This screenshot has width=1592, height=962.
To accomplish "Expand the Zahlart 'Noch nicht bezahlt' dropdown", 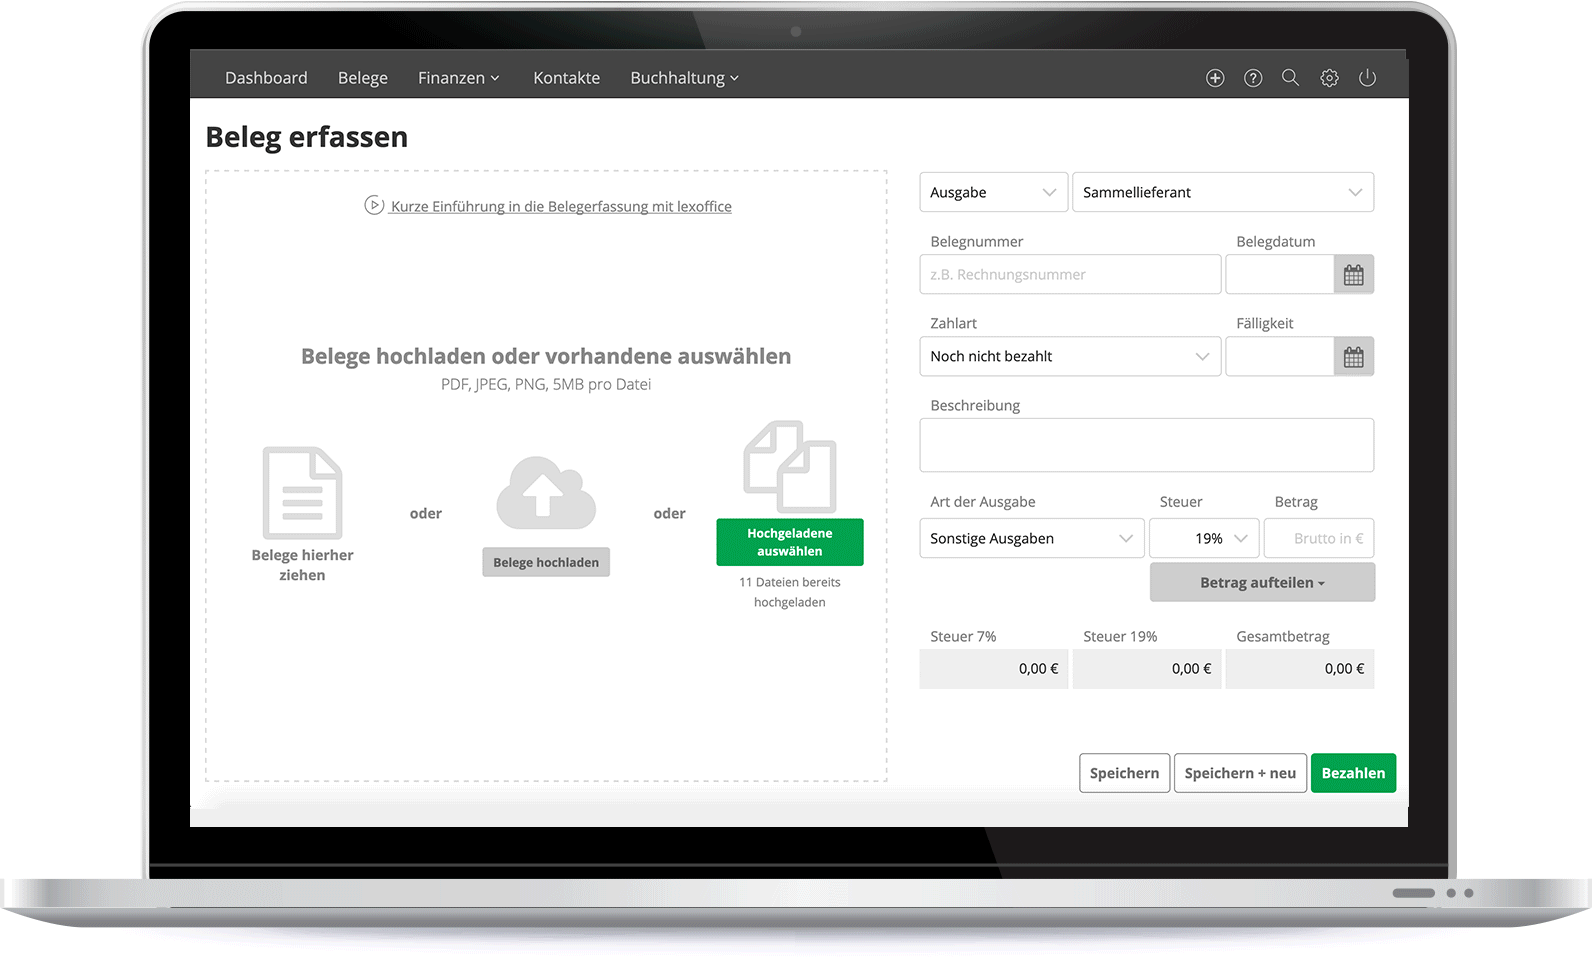I will [x=1069, y=357].
